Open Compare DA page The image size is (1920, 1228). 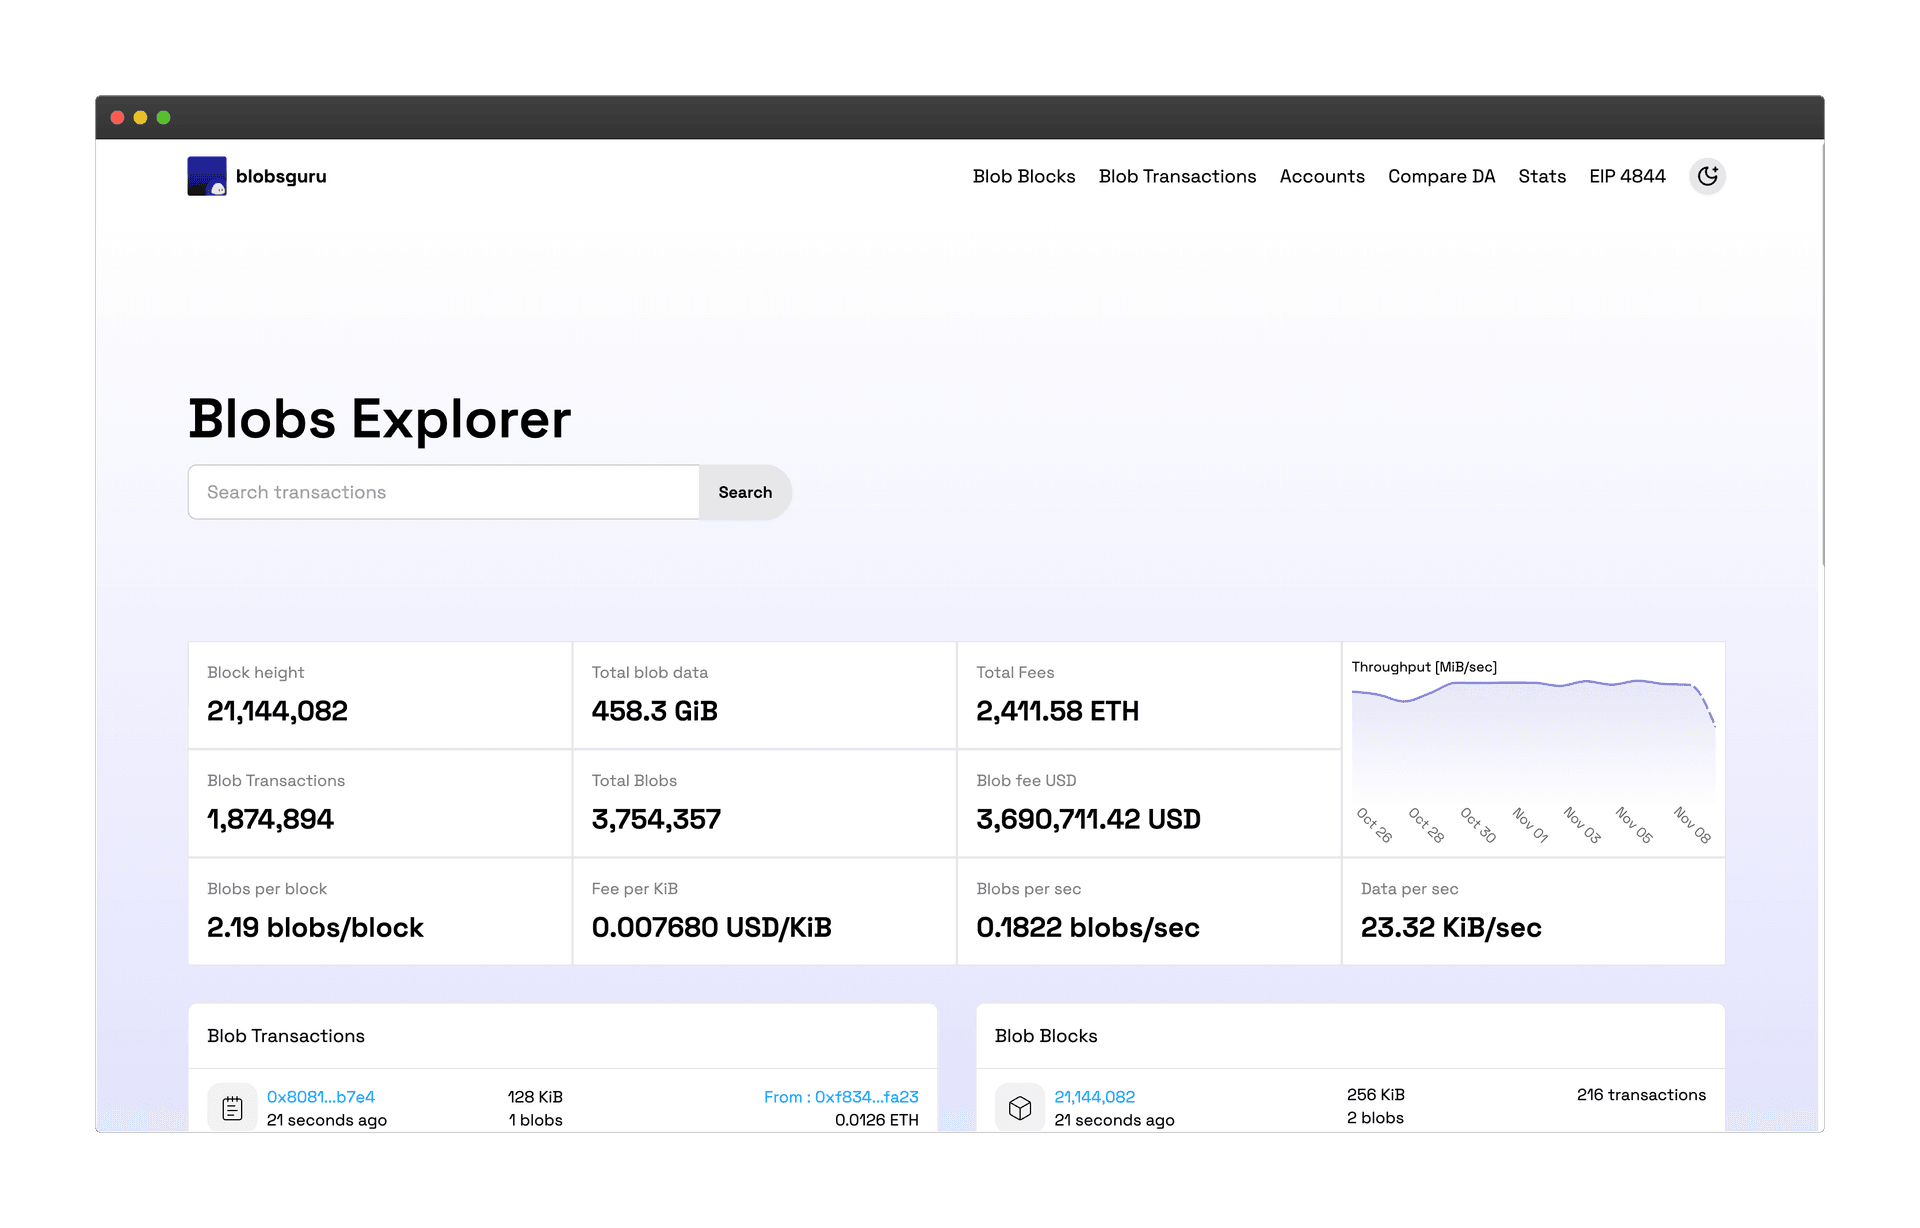(1440, 176)
